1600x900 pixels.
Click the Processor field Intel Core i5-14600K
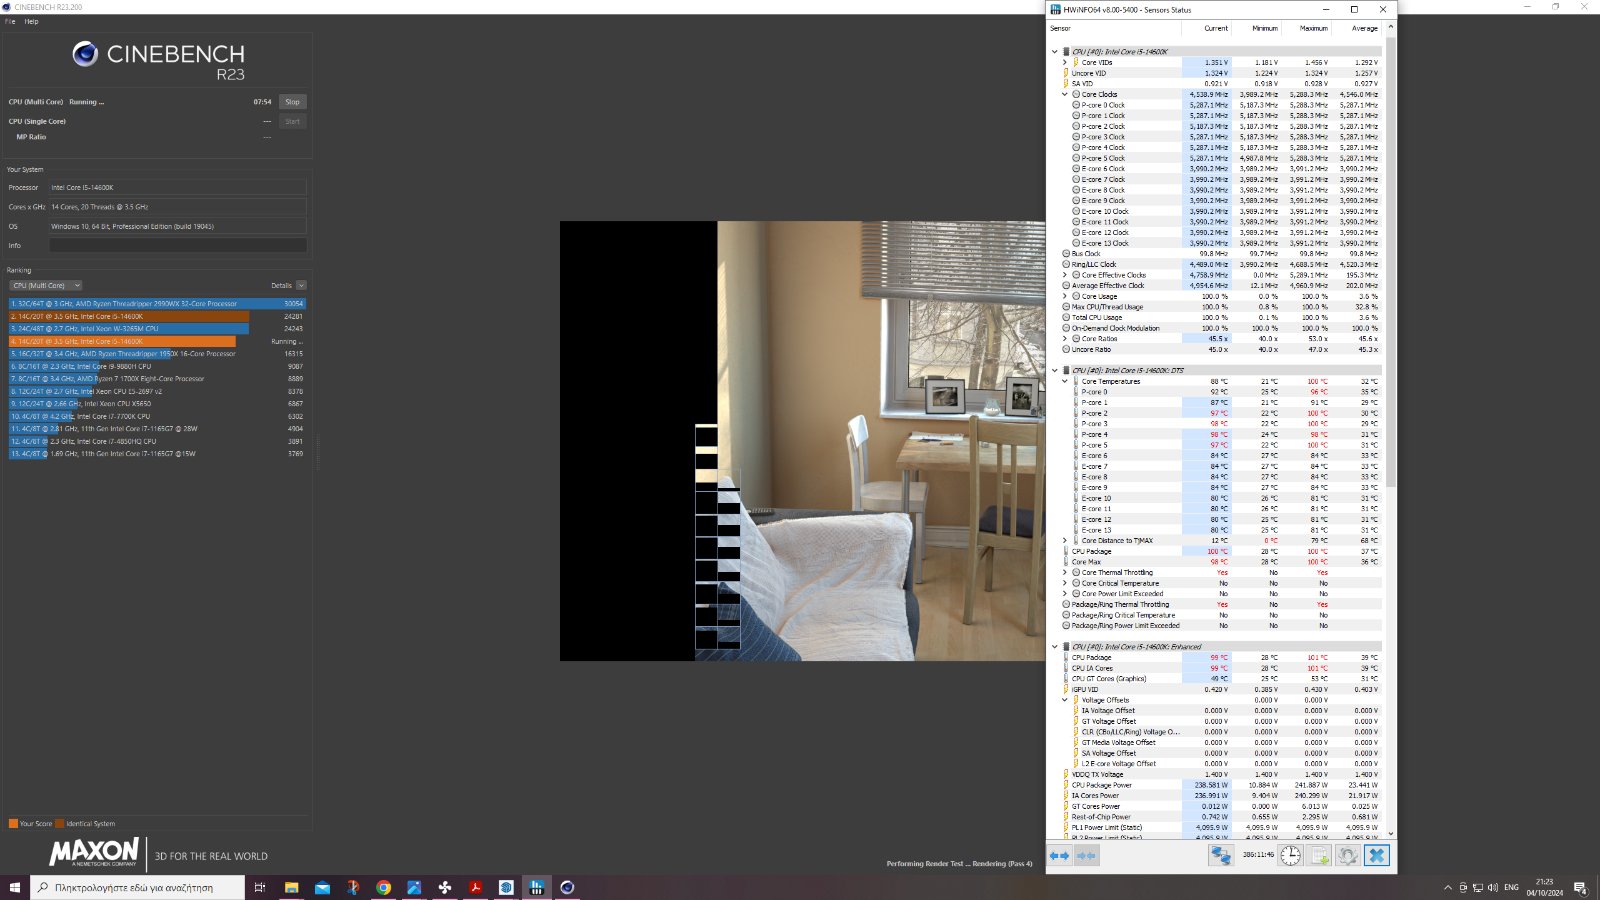tap(178, 188)
